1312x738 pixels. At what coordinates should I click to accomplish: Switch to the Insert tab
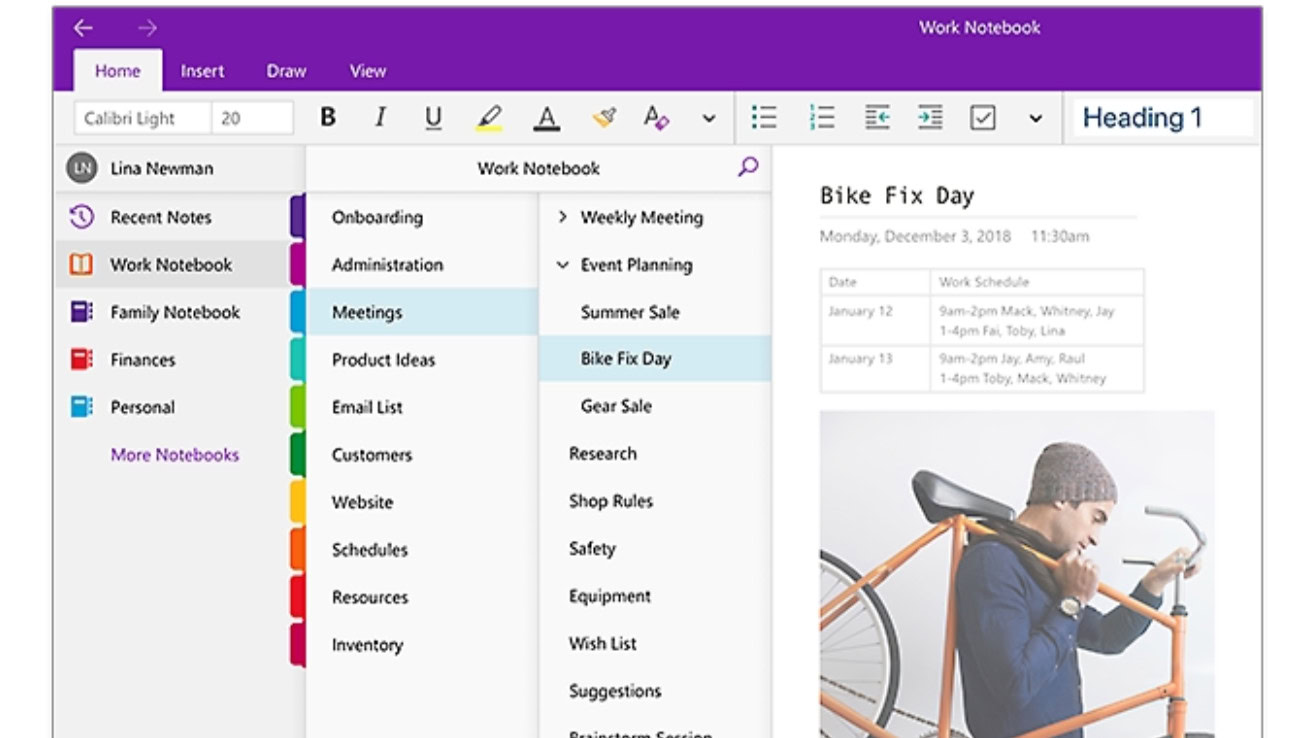pos(202,71)
